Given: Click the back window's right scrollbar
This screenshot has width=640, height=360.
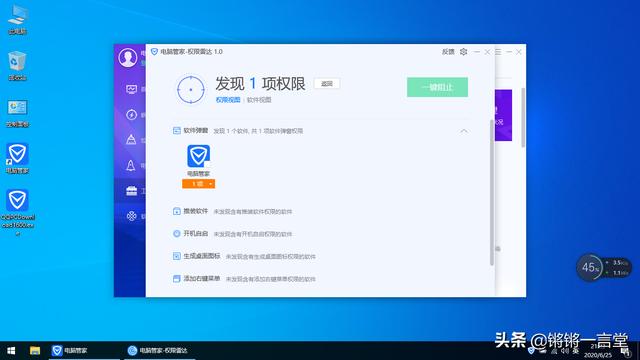Looking at the screenshot, I should click(523, 118).
